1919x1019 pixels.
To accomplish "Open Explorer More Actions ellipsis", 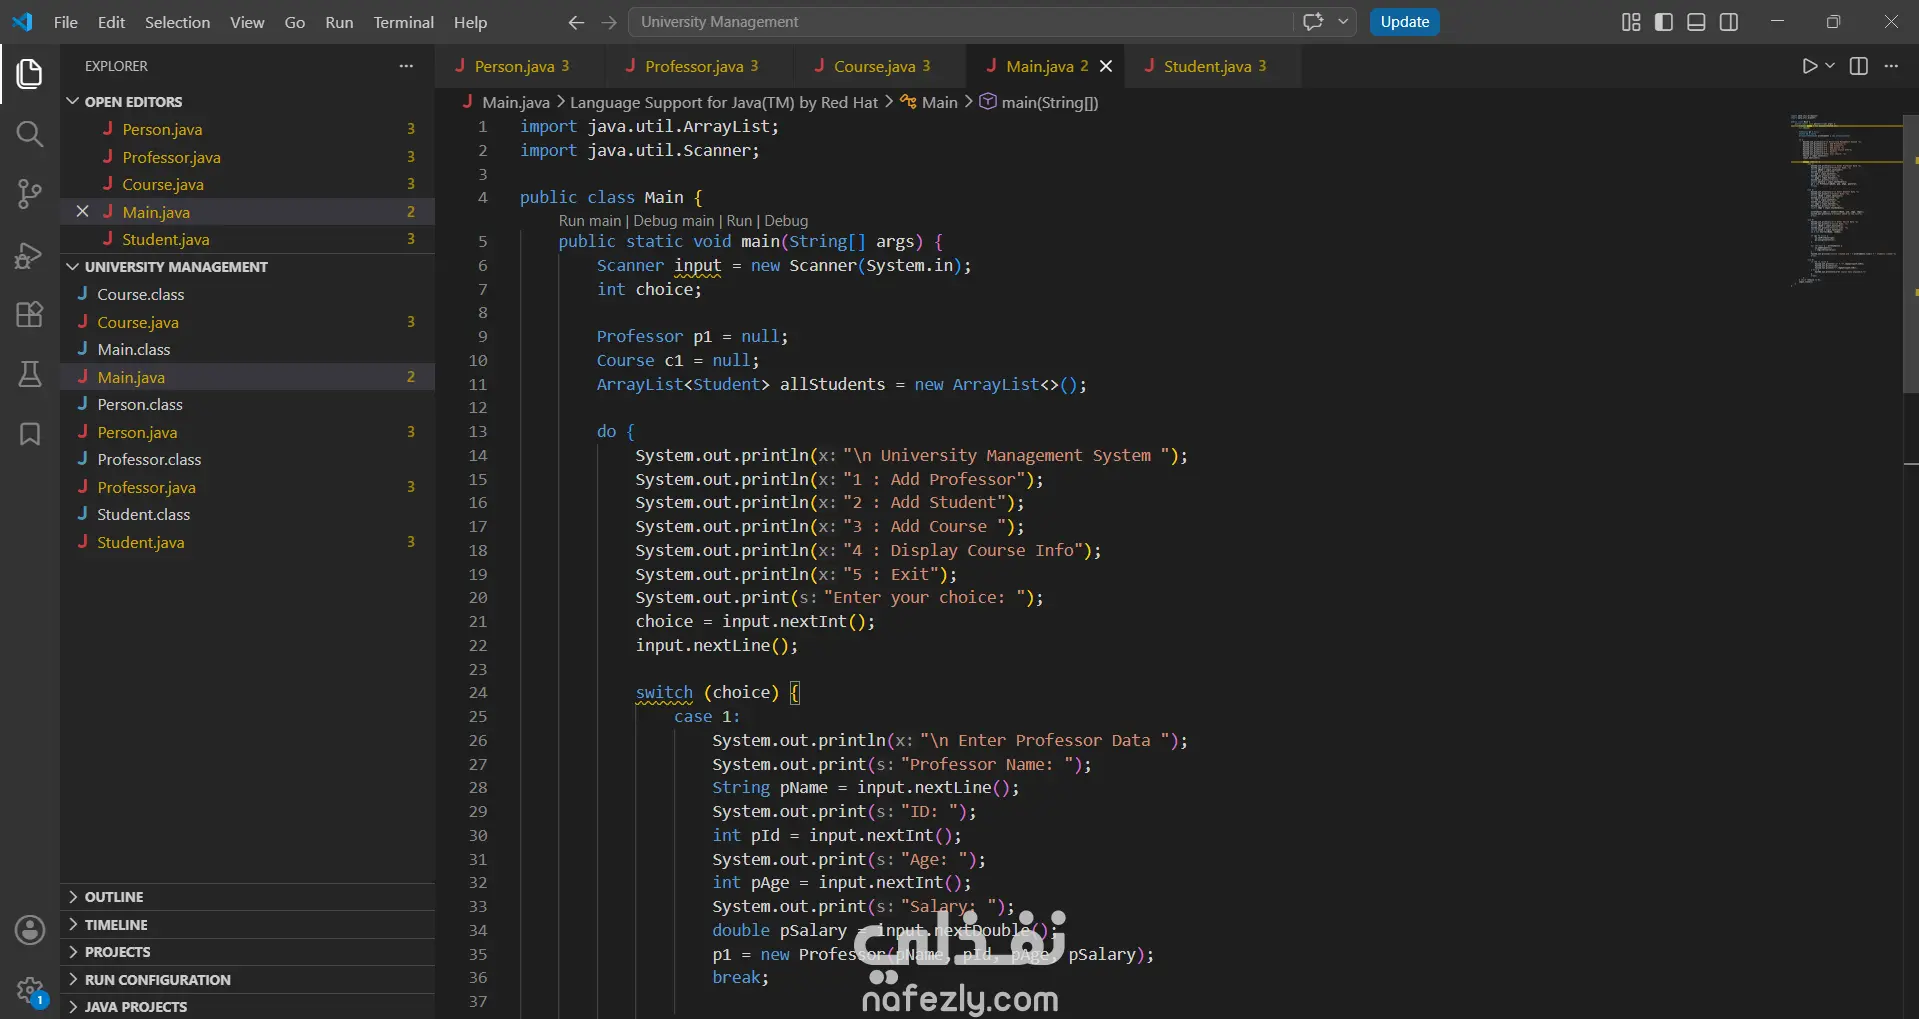I will pyautogui.click(x=406, y=66).
